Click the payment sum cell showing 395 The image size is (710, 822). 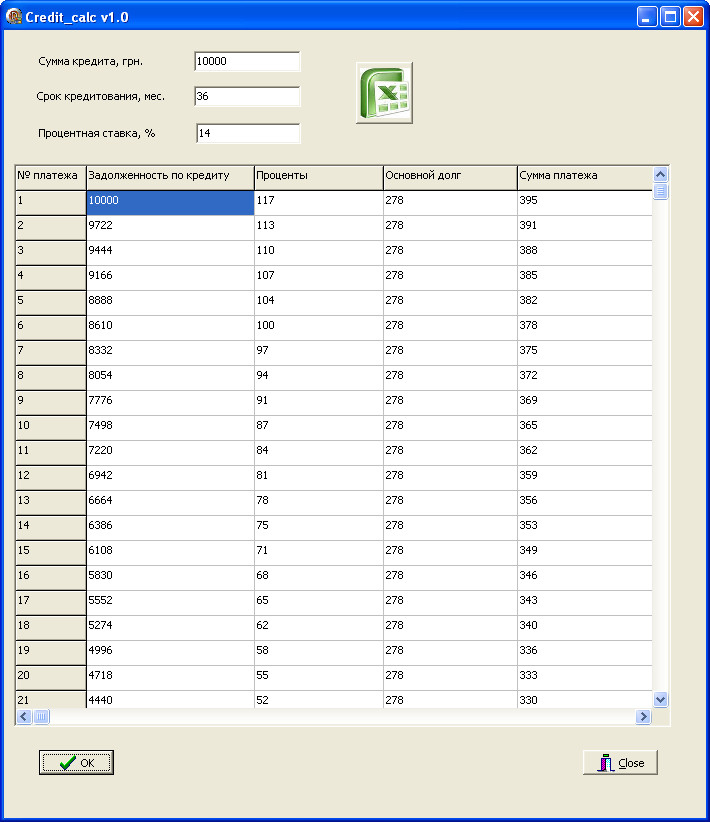[584, 201]
